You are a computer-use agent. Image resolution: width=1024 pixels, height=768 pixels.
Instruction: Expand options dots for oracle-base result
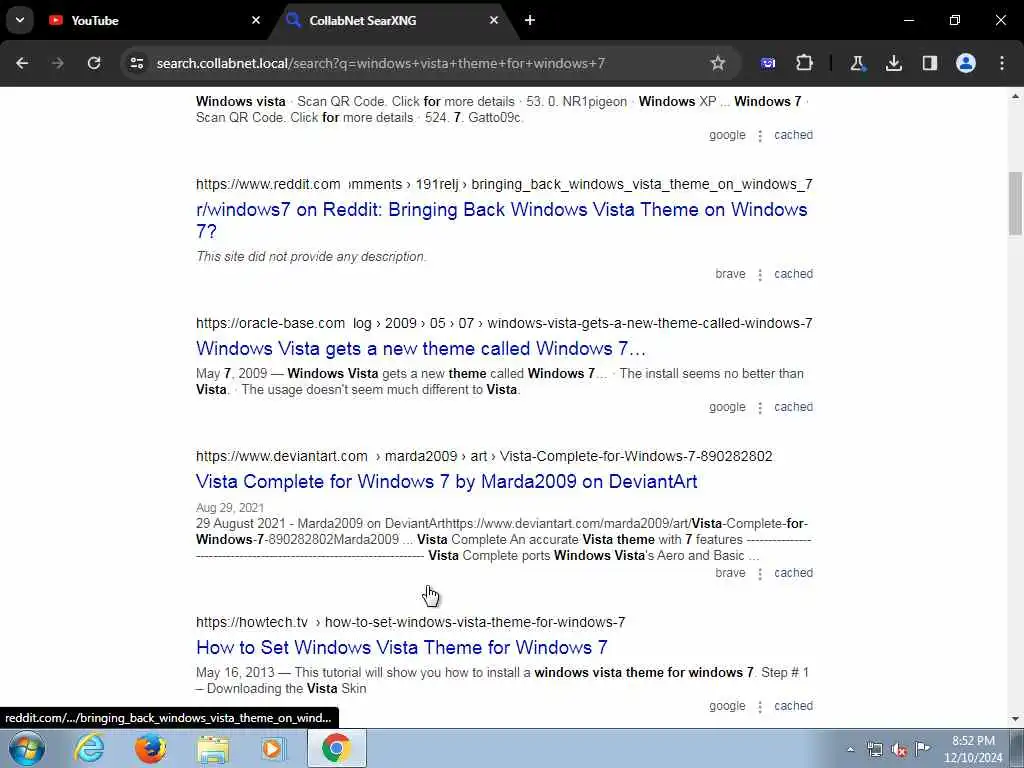[760, 408]
